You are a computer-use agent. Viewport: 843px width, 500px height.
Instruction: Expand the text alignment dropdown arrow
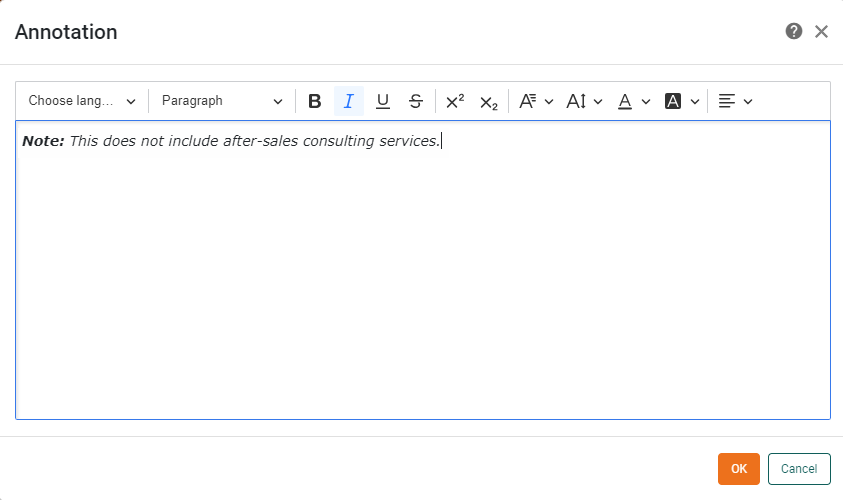(748, 102)
